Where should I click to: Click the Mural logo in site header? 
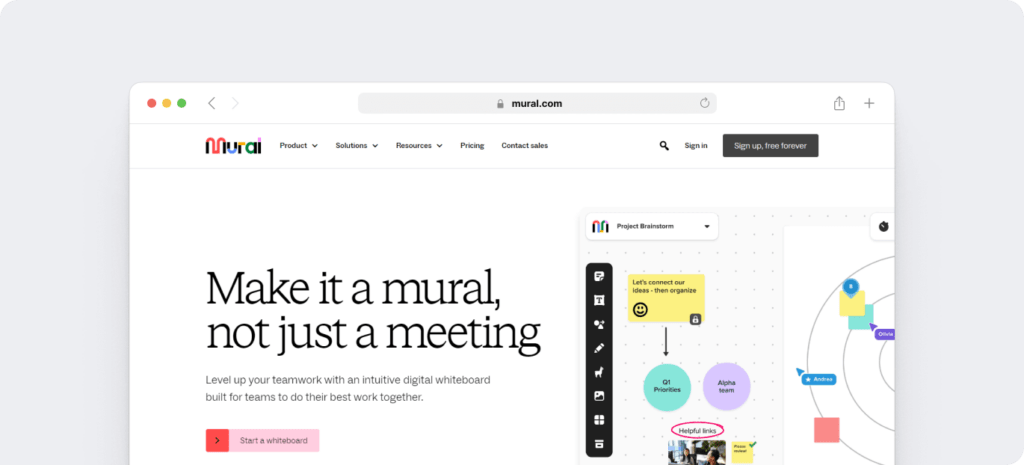pos(233,146)
